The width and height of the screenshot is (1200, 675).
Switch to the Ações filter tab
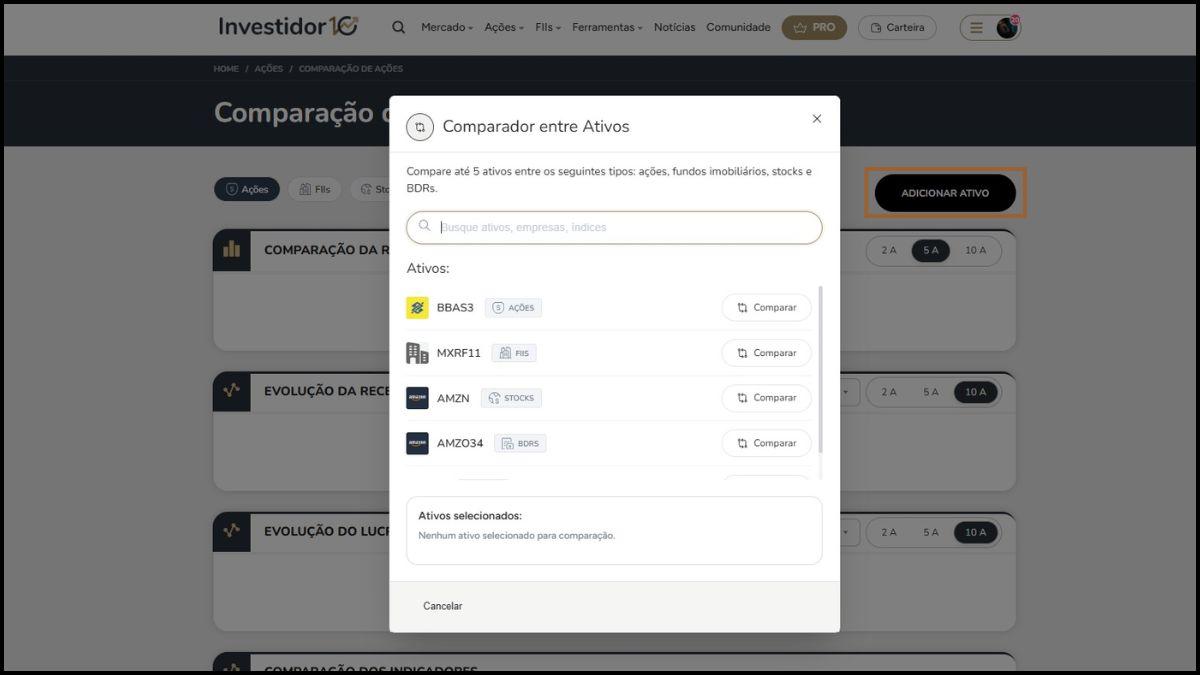click(x=247, y=189)
